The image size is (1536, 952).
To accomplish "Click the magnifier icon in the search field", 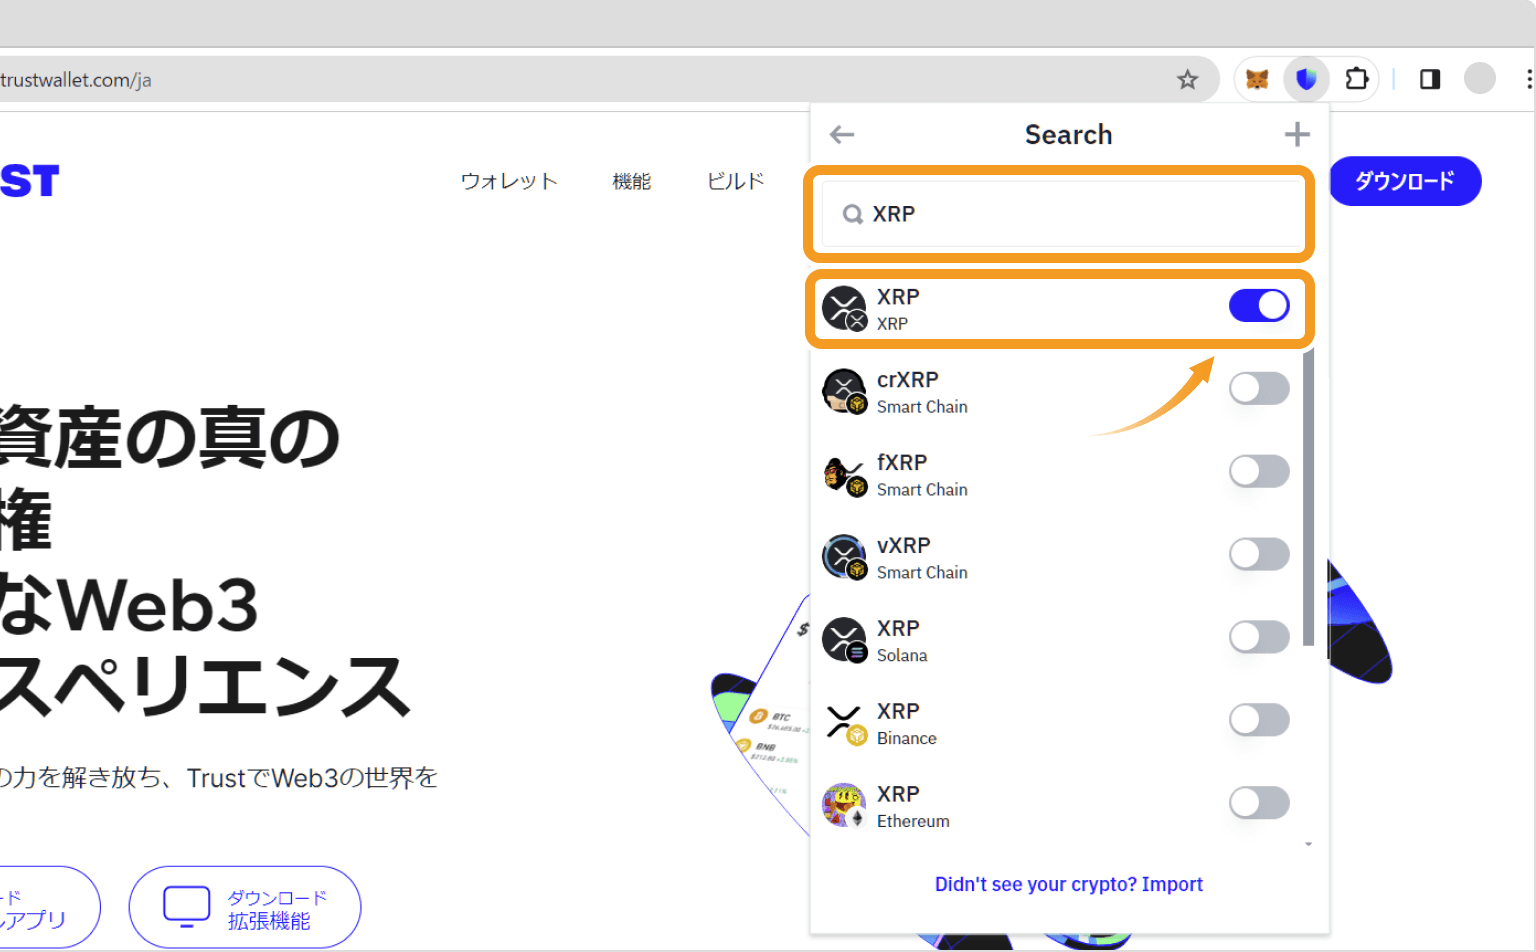I will [x=852, y=214].
